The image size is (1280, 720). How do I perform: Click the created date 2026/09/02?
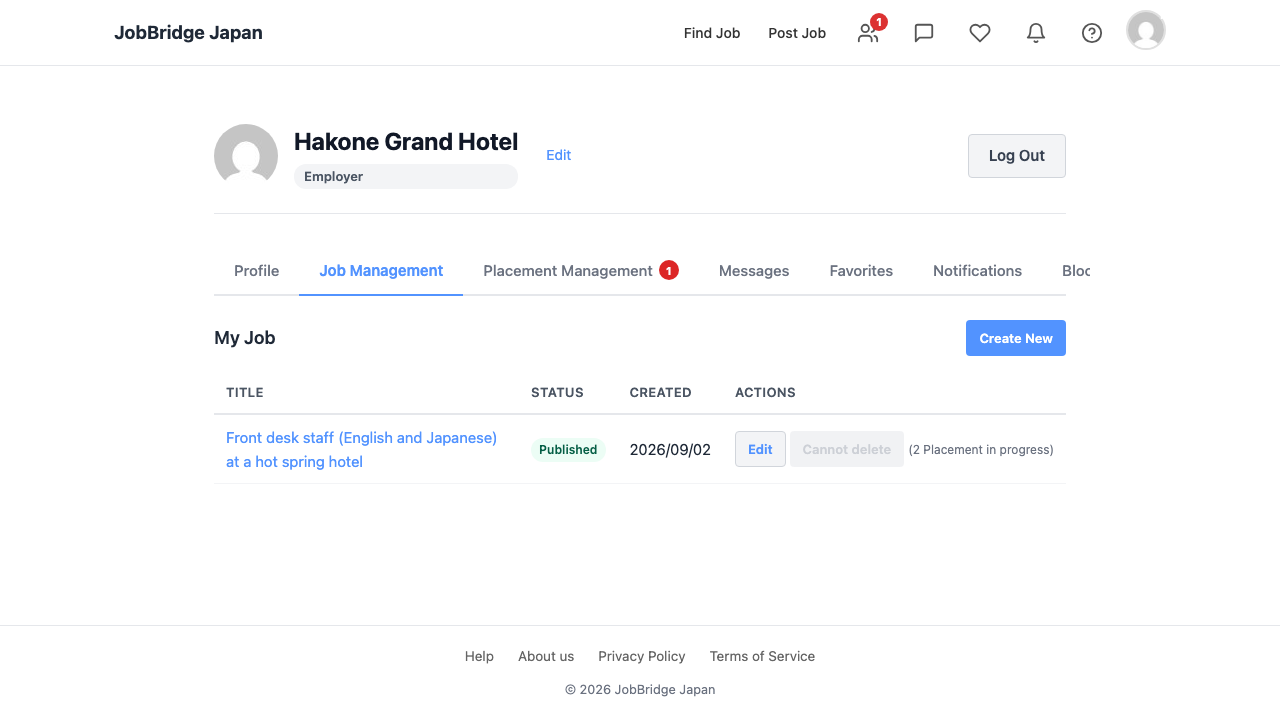pos(670,450)
